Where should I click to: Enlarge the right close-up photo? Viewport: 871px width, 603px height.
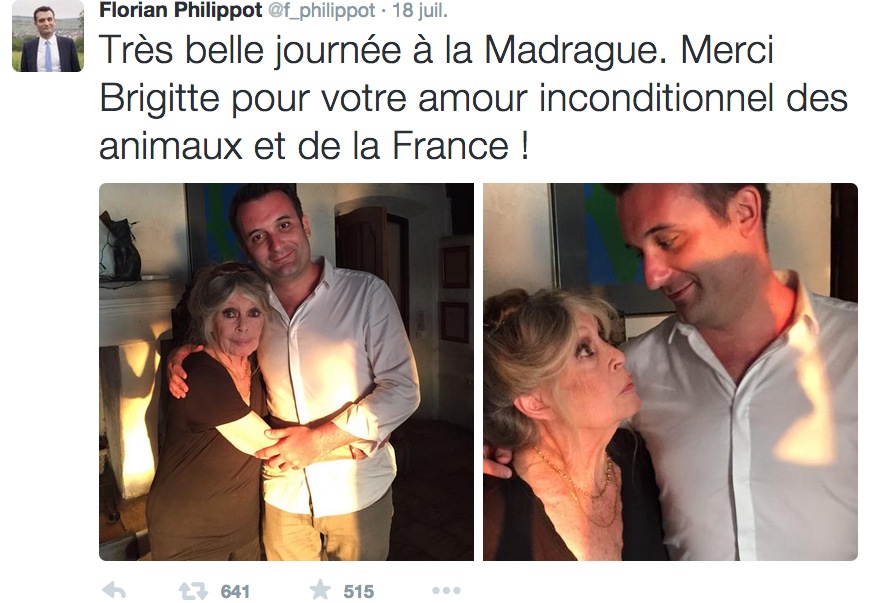tap(670, 372)
